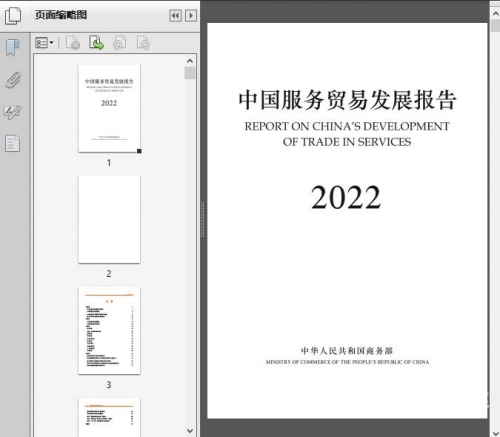Viewport: 500px width, 437px height.
Task: Click the extract pages icon with green arrow
Action: (x=96, y=43)
